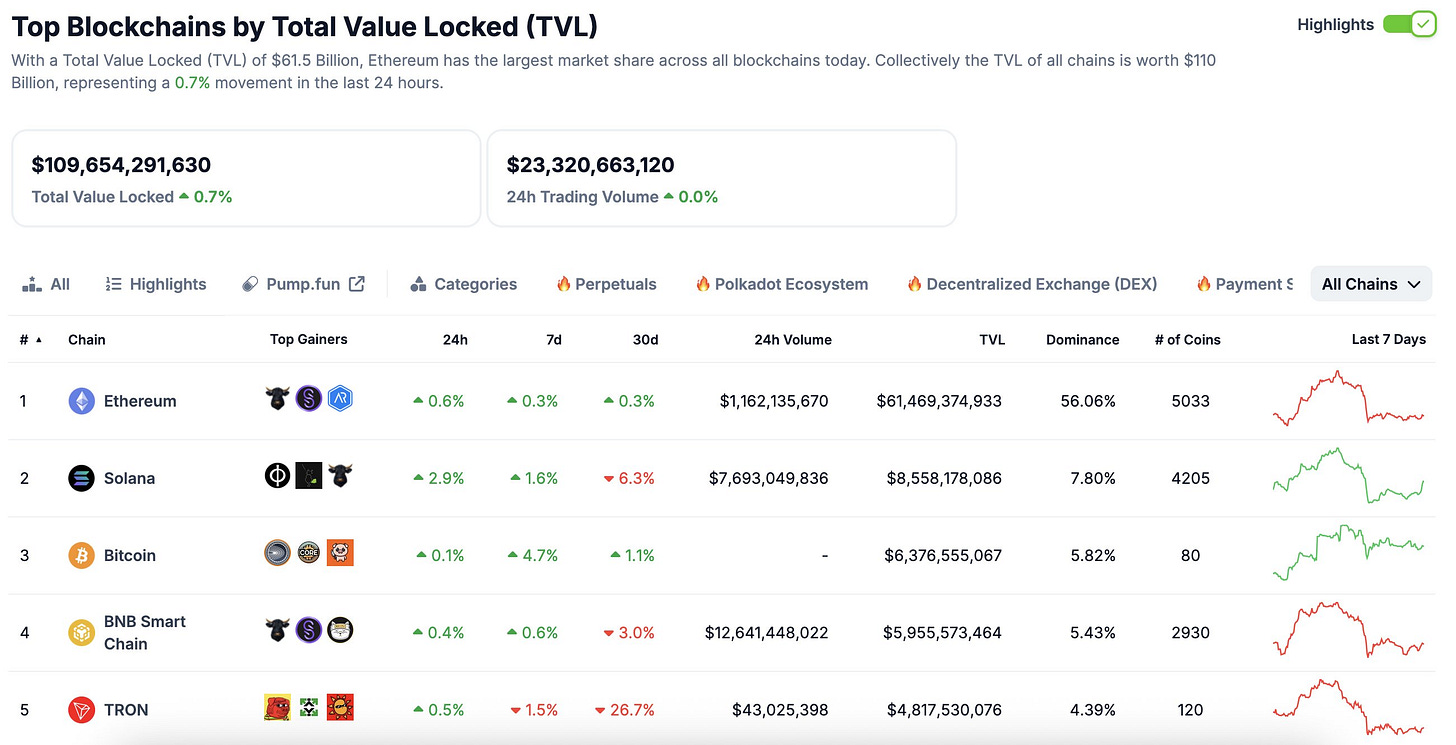Click the $109,654,291,630 Total Value Locked figure
The image size is (1456, 745).
click(x=121, y=165)
